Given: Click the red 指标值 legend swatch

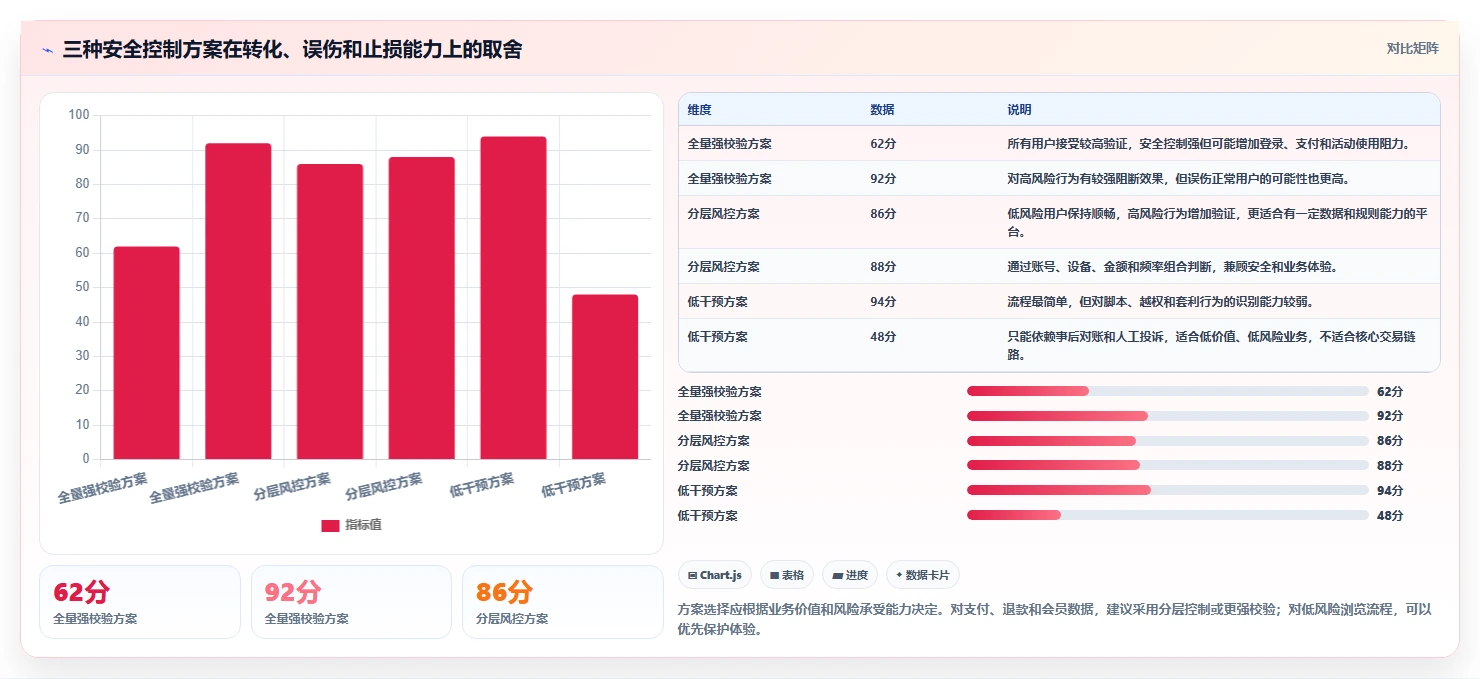Looking at the screenshot, I should [330, 525].
